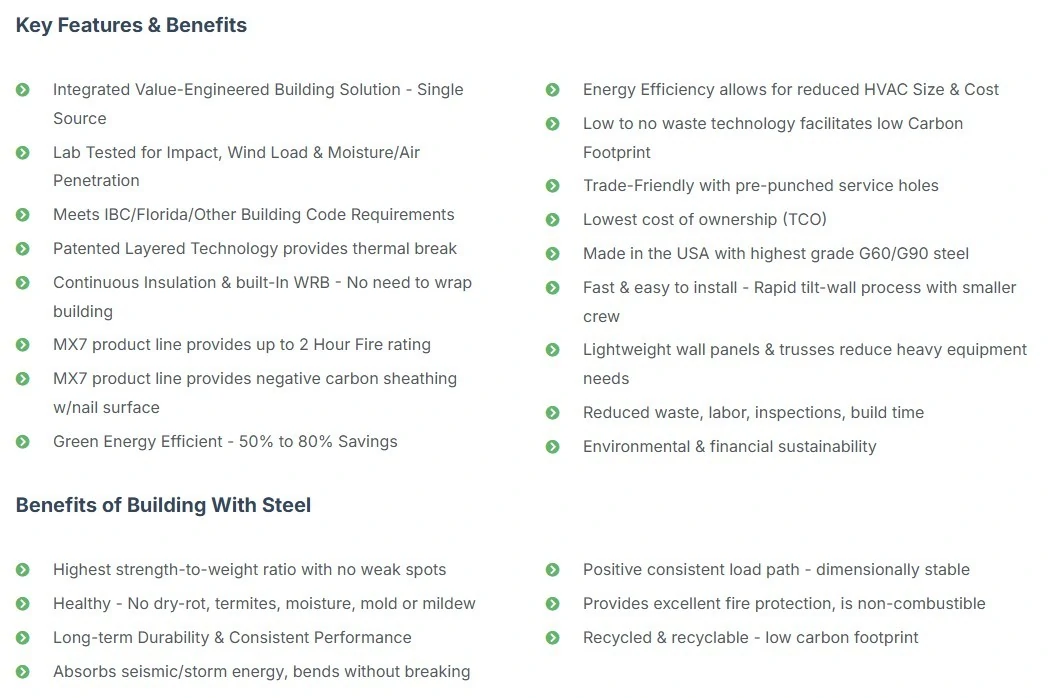Select green icon next to Patented Layered Technology
The width and height of the screenshot is (1056, 698).
23,249
